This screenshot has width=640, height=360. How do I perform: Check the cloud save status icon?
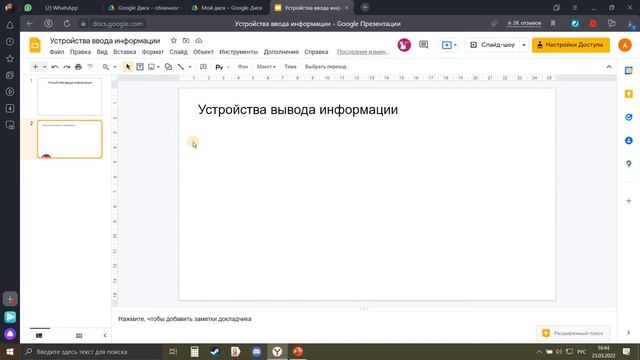click(x=199, y=40)
